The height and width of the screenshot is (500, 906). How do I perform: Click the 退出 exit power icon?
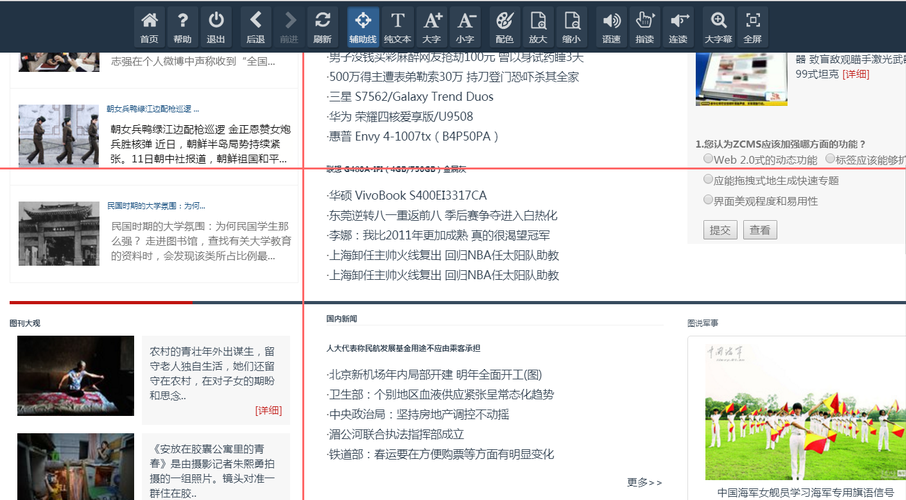(216, 27)
